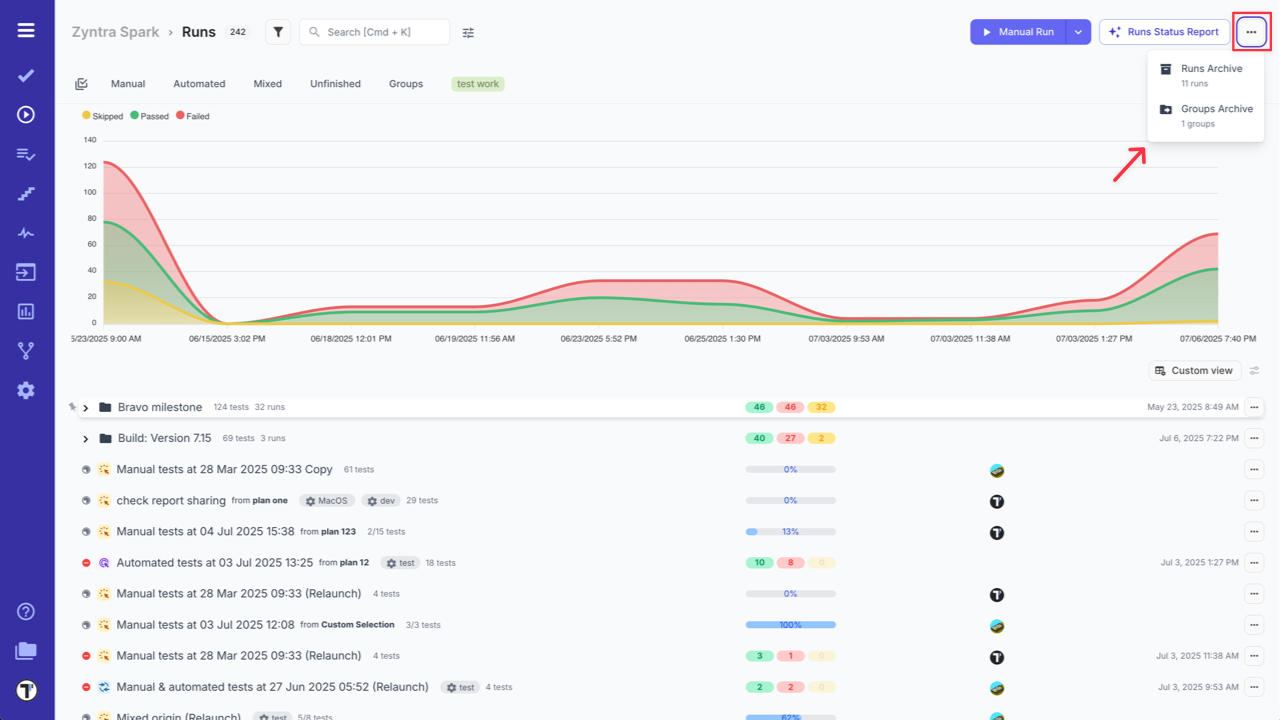Viewport: 1280px width, 720px height.
Task: Open search settings sliders beside search box
Action: pos(467,32)
